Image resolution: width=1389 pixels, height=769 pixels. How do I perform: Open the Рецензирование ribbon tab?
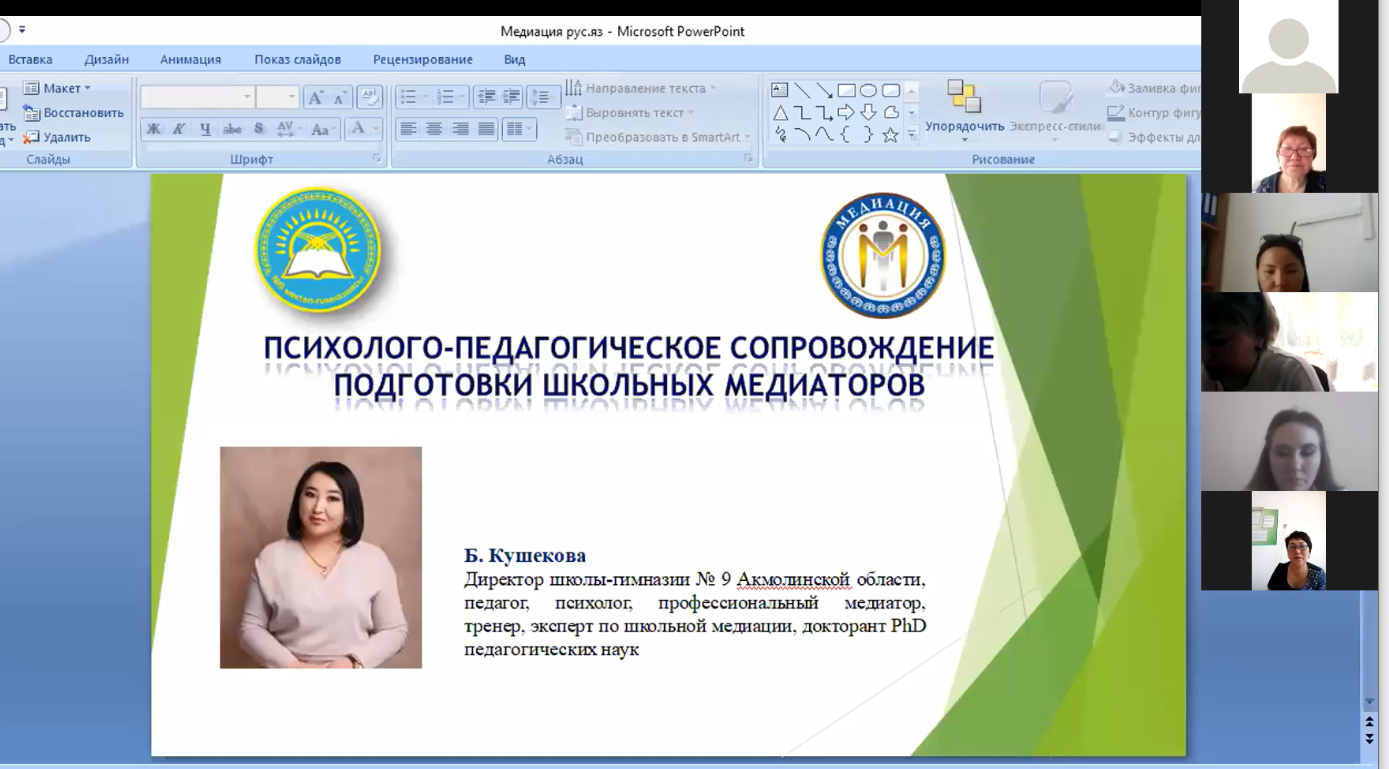click(x=423, y=59)
